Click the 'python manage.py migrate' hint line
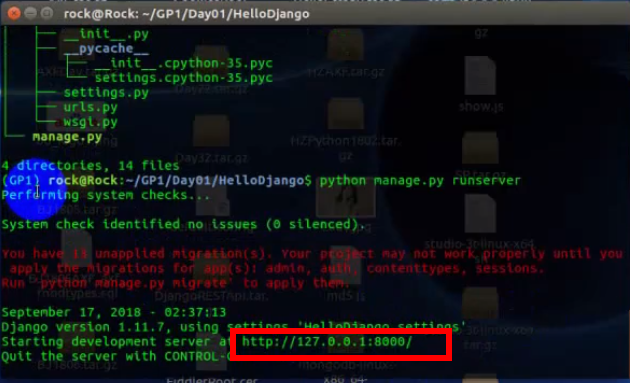The height and width of the screenshot is (383, 630). tap(176, 283)
